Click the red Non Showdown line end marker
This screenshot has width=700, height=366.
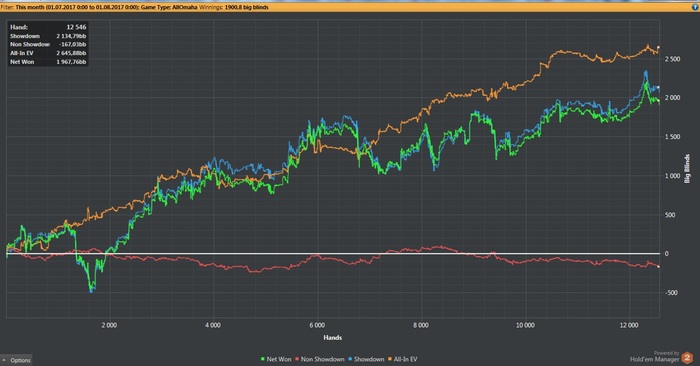(658, 266)
